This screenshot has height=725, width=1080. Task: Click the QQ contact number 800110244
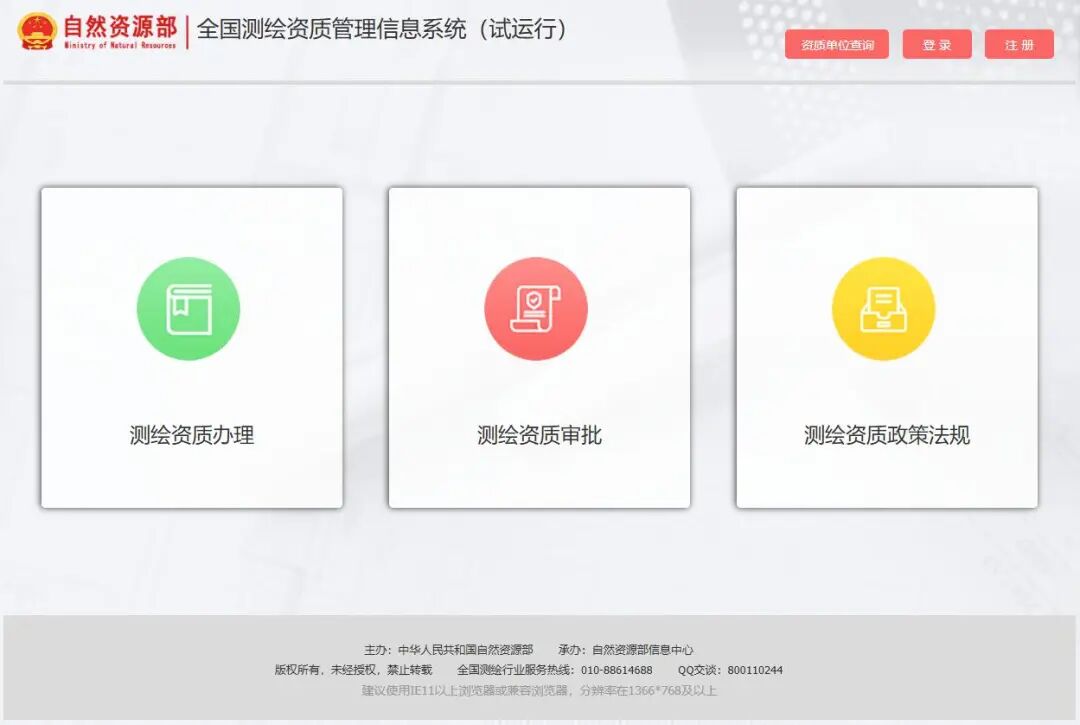755,670
